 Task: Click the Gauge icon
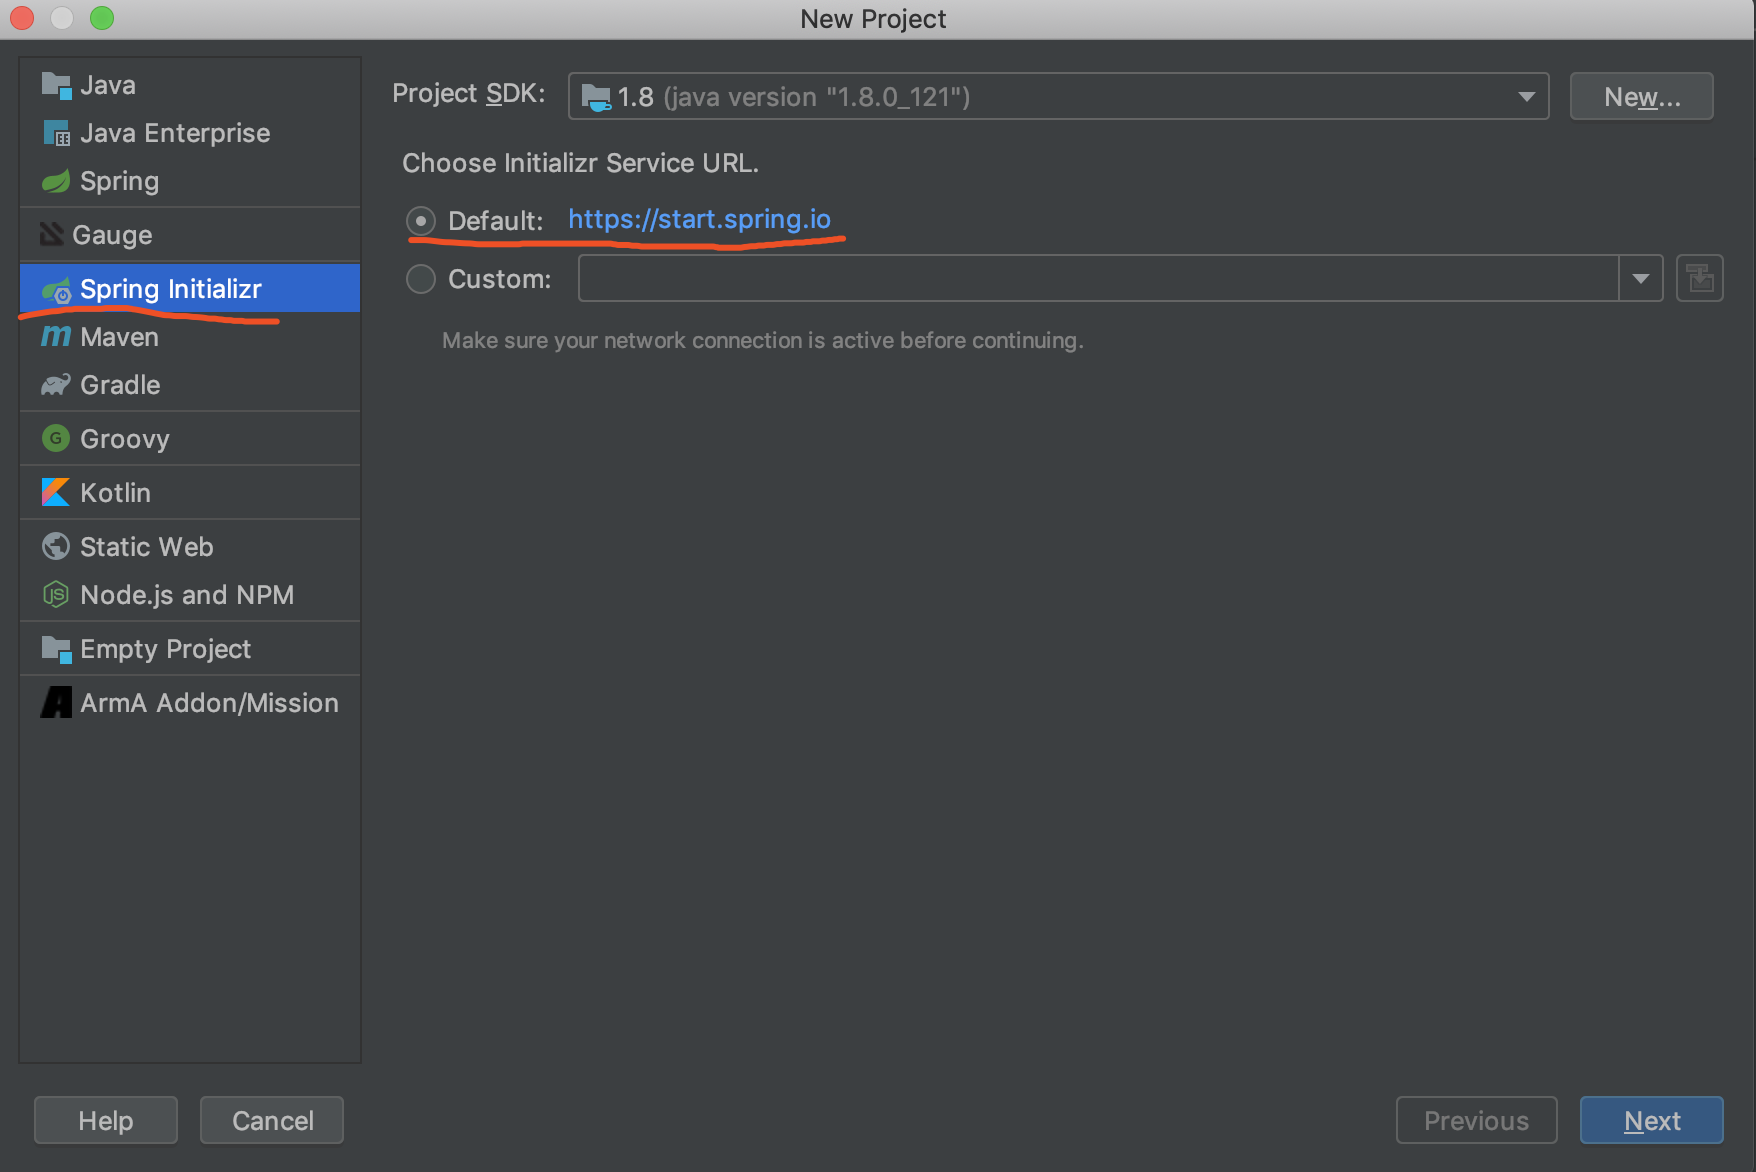52,235
